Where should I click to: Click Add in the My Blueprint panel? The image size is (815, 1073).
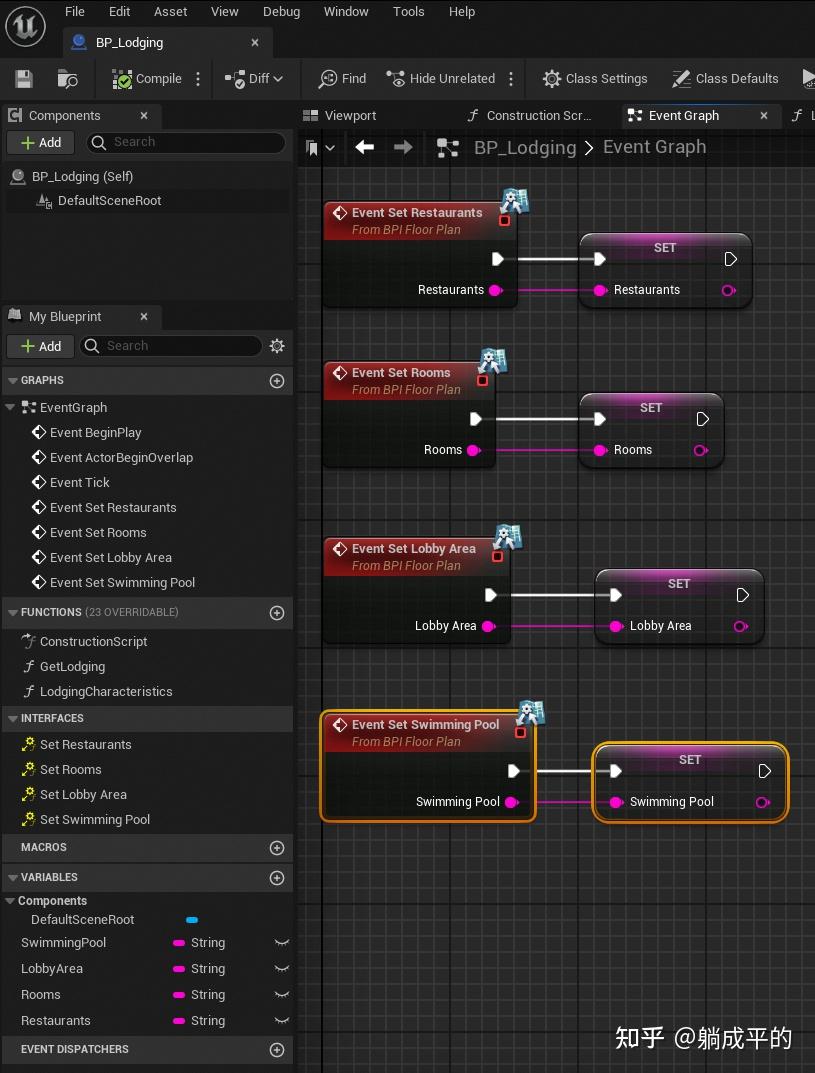tap(39, 346)
